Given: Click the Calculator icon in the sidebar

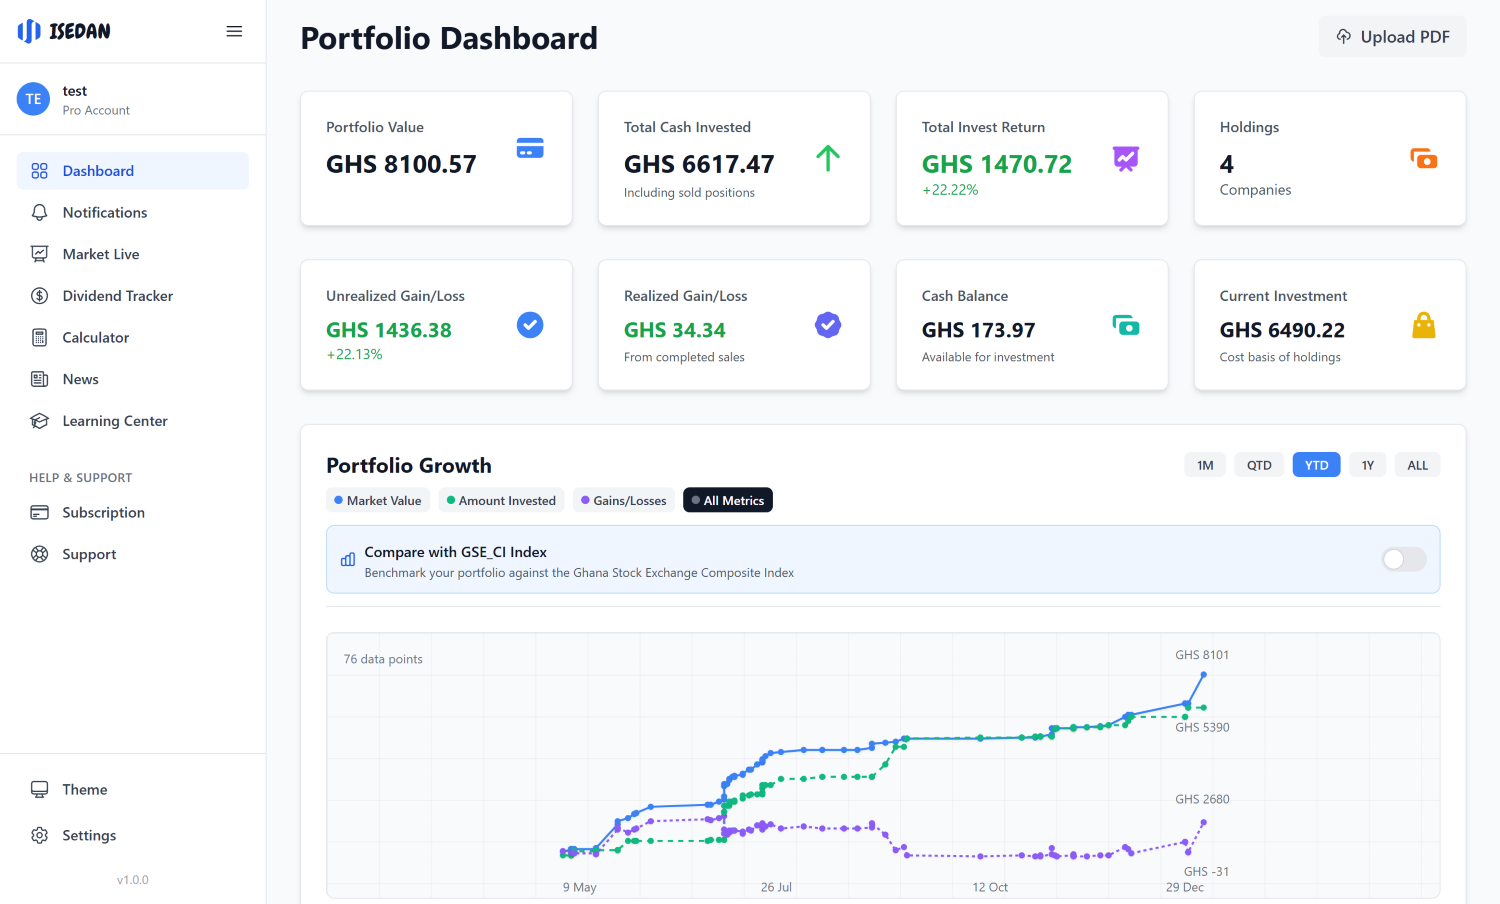Looking at the screenshot, I should click(x=40, y=337).
